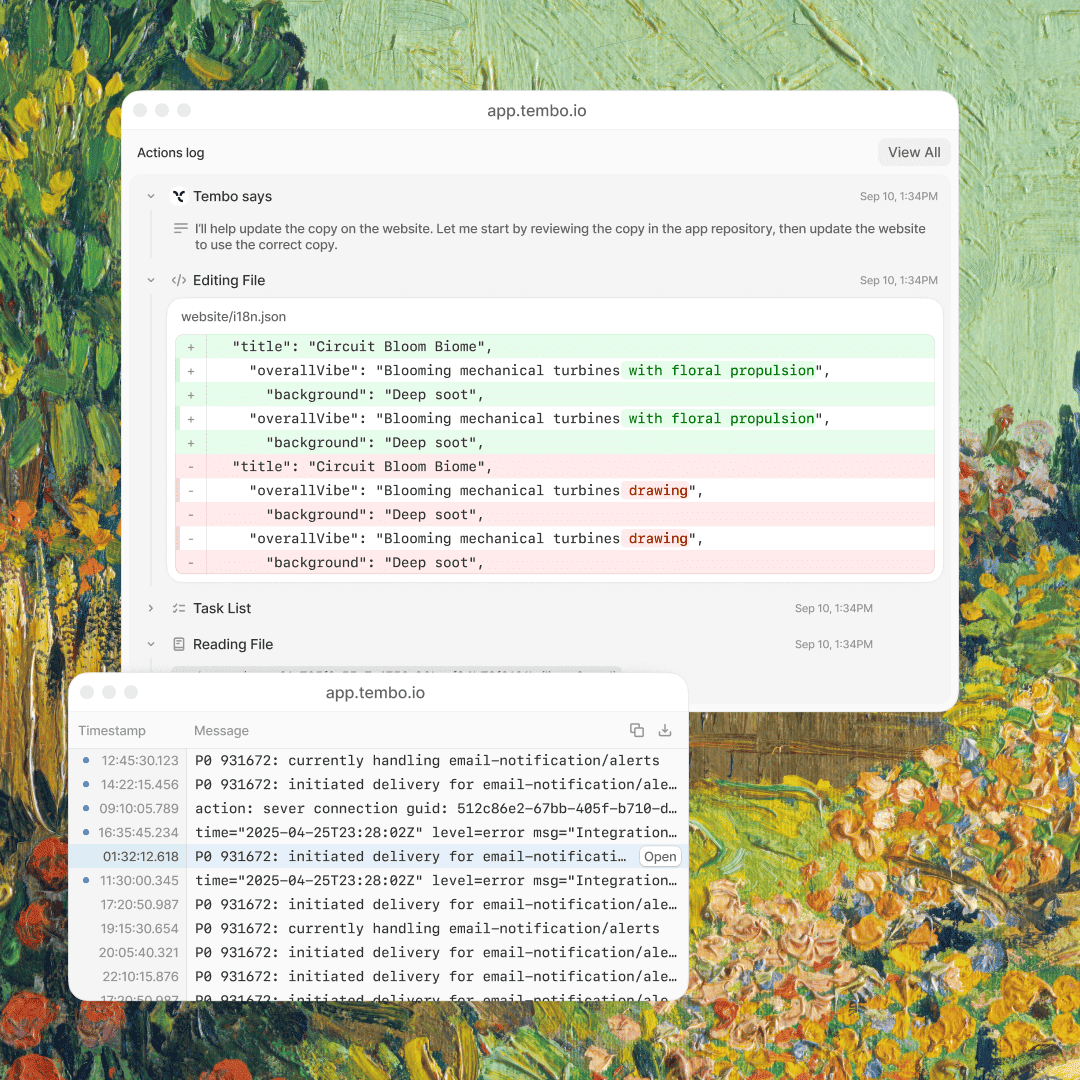
Task: Click the Tembo logo icon
Action: 179,197
